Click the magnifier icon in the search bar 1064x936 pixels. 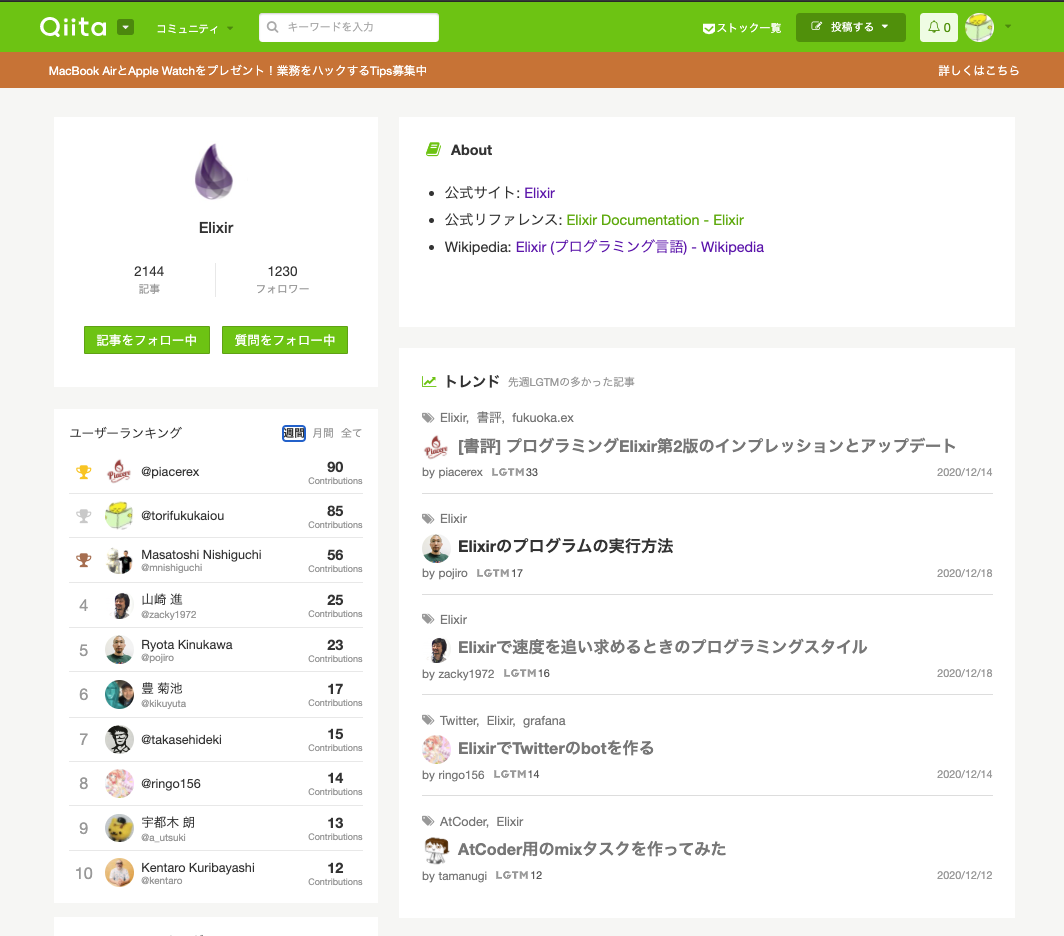pyautogui.click(x=272, y=27)
